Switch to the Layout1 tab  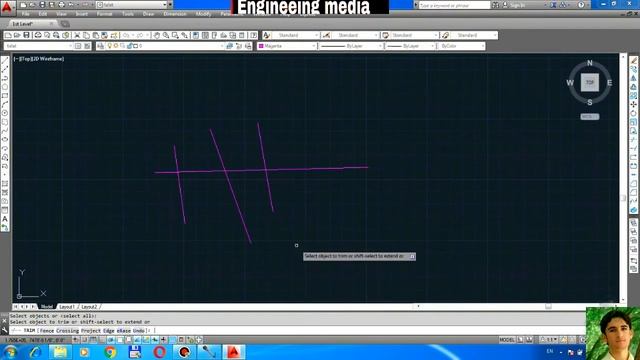67,307
